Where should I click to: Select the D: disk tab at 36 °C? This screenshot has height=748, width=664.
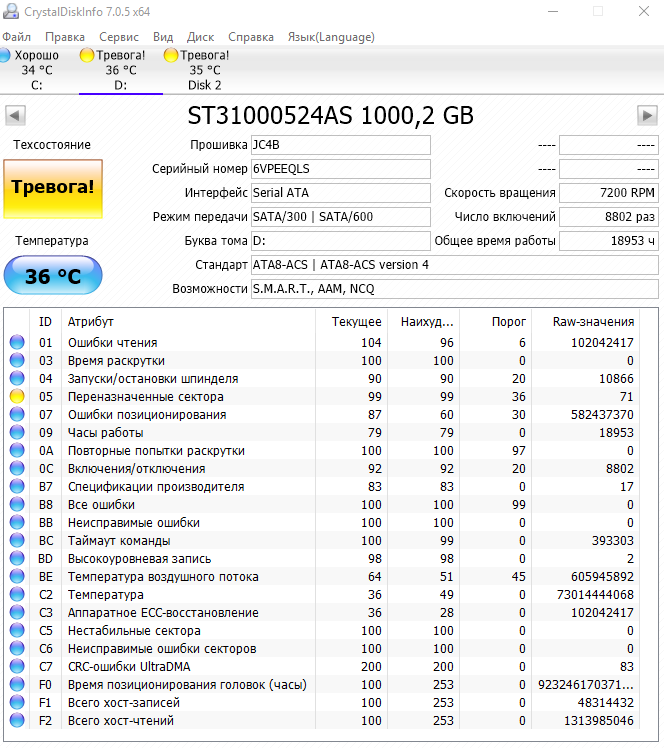(121, 70)
